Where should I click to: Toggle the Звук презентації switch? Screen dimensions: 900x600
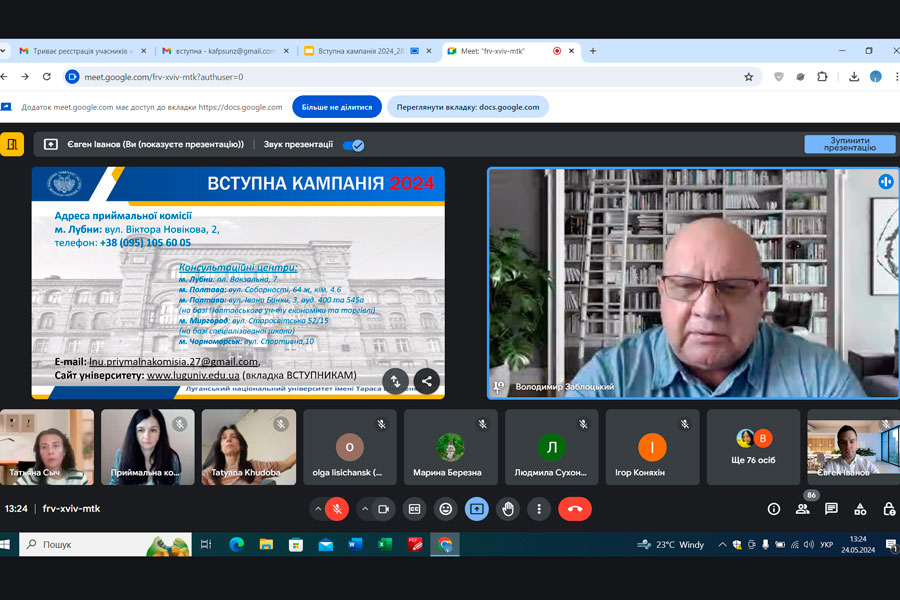[x=353, y=145]
